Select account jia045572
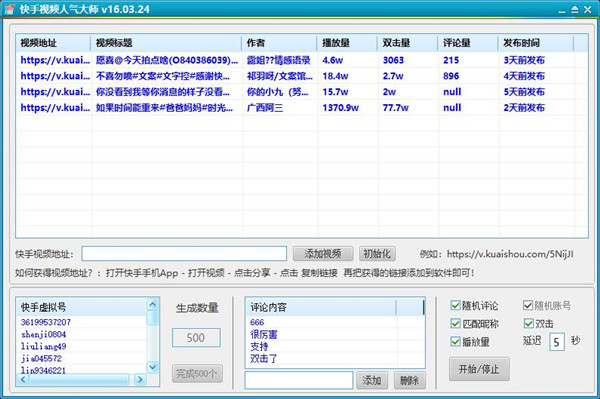The width and height of the screenshot is (600, 399). (41, 358)
